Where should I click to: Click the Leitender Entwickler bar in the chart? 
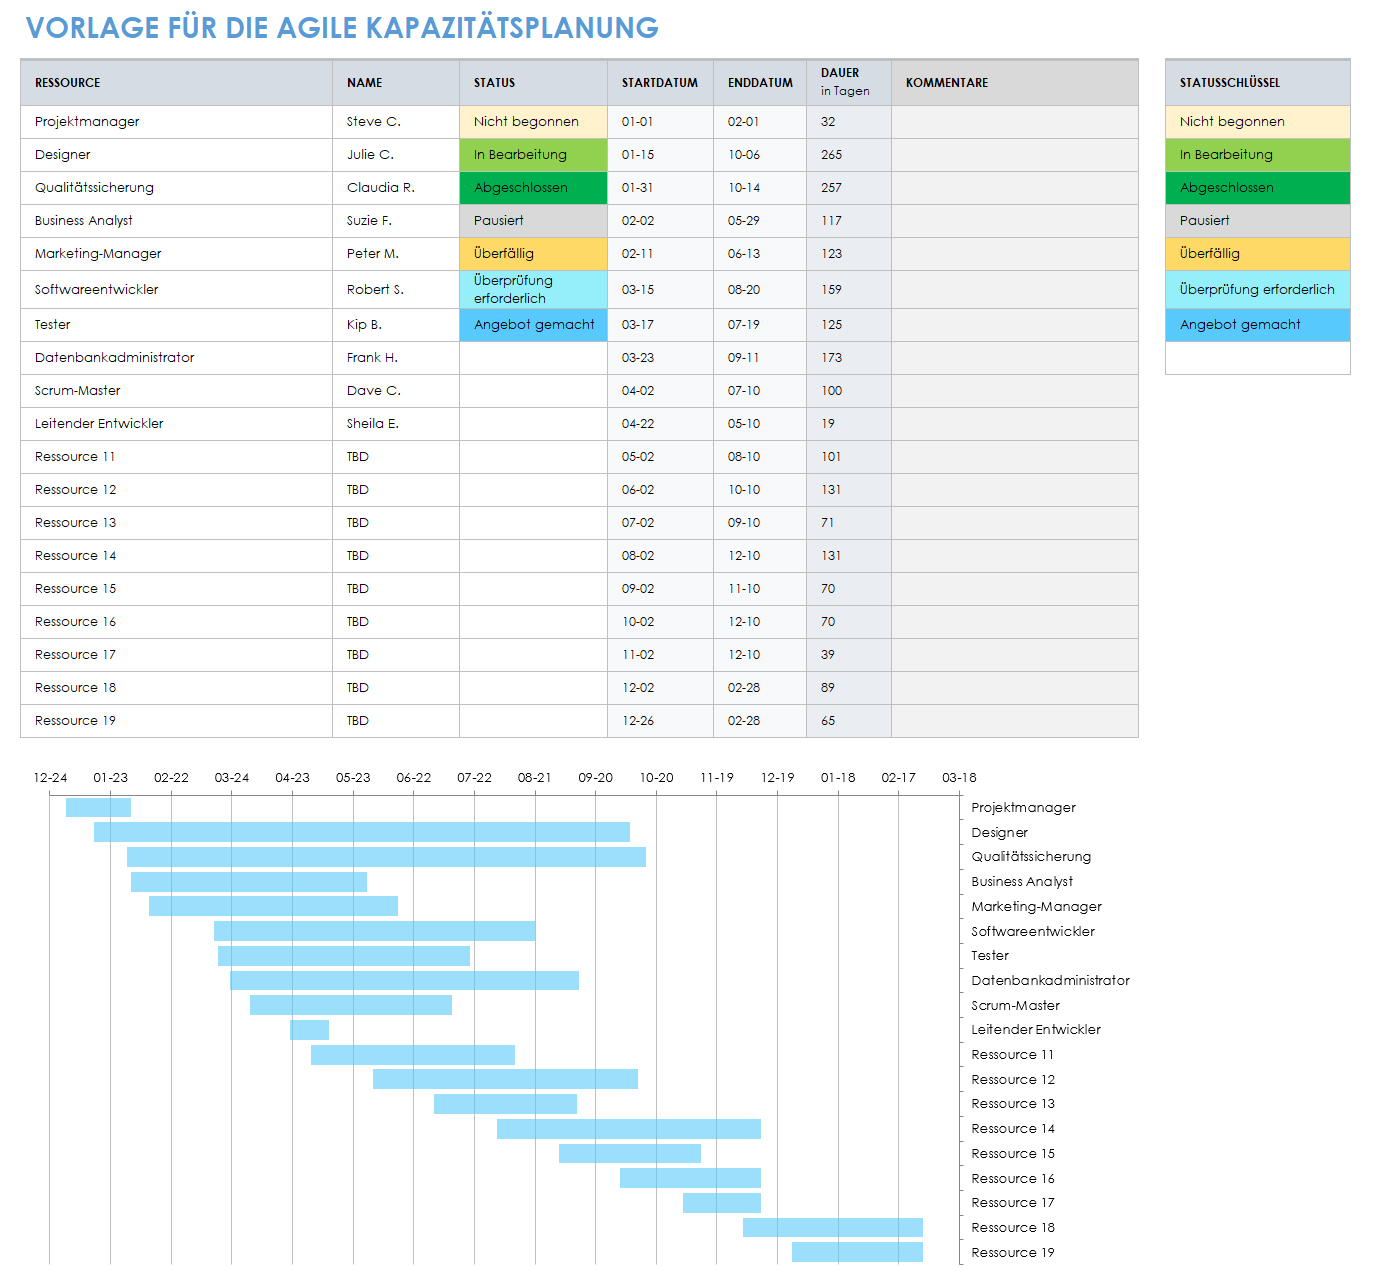[x=309, y=1030]
